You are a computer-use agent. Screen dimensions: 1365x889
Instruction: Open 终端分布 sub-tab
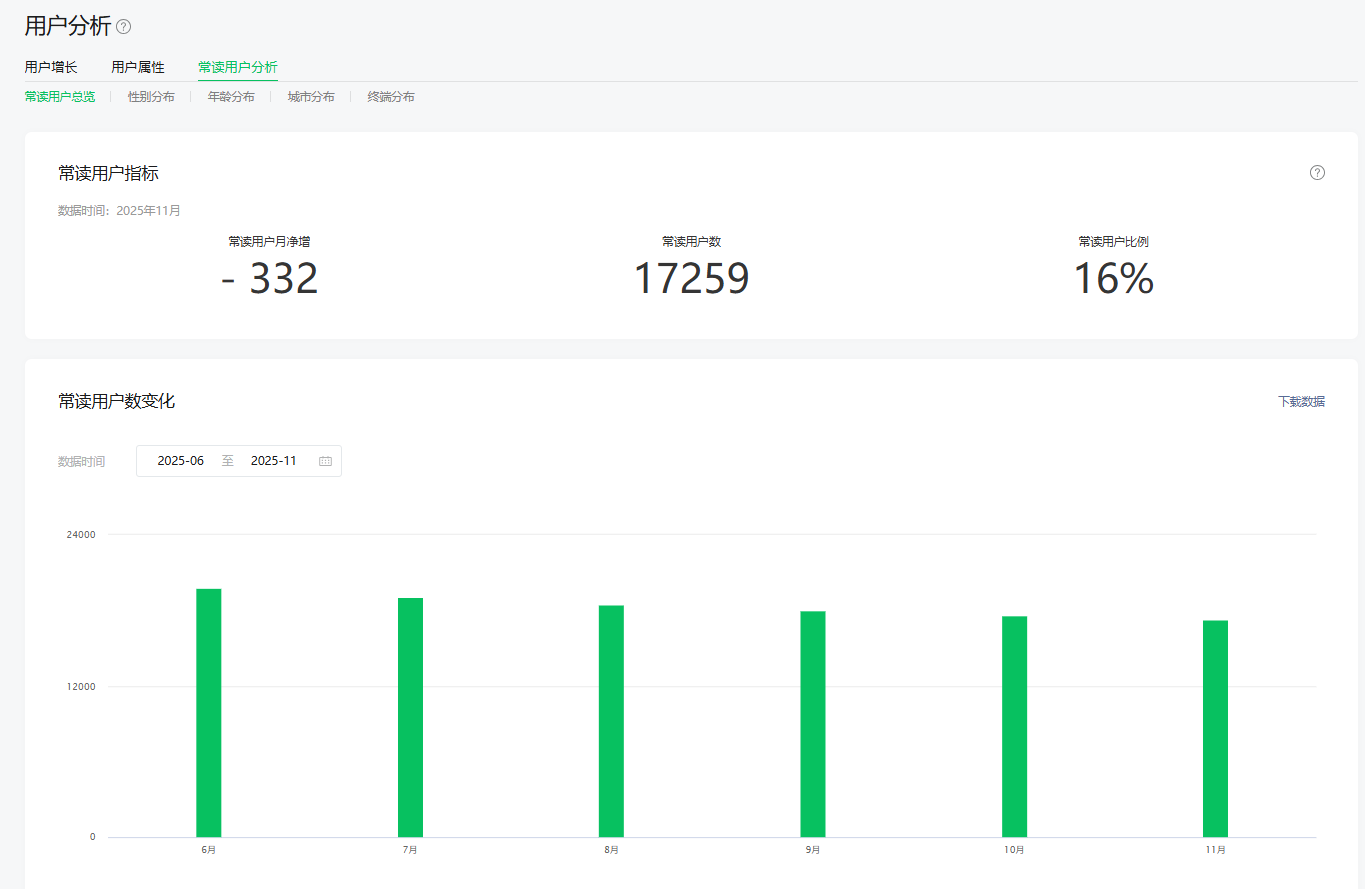[x=391, y=97]
